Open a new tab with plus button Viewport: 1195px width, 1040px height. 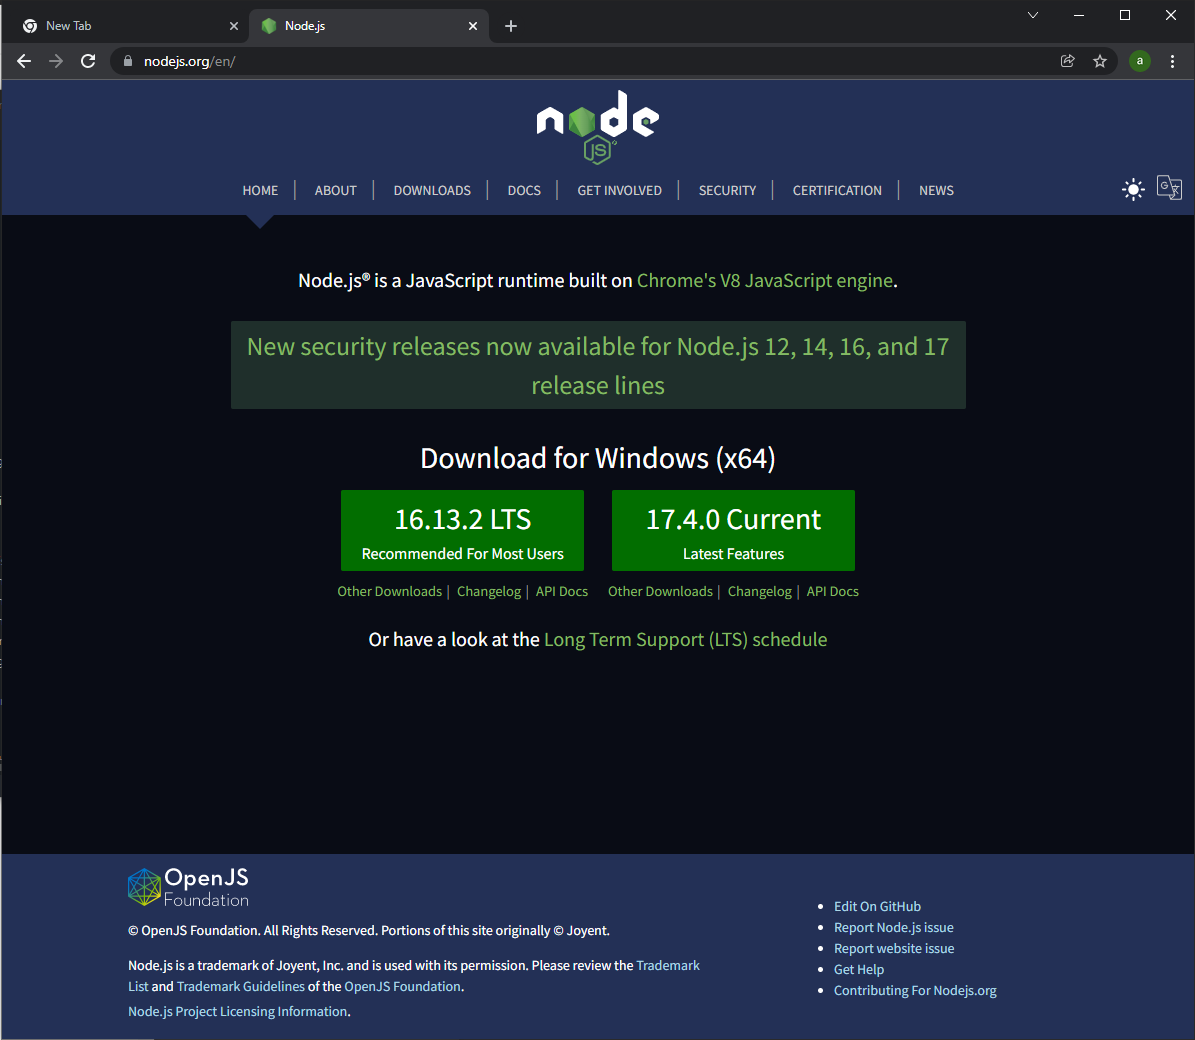coord(511,26)
